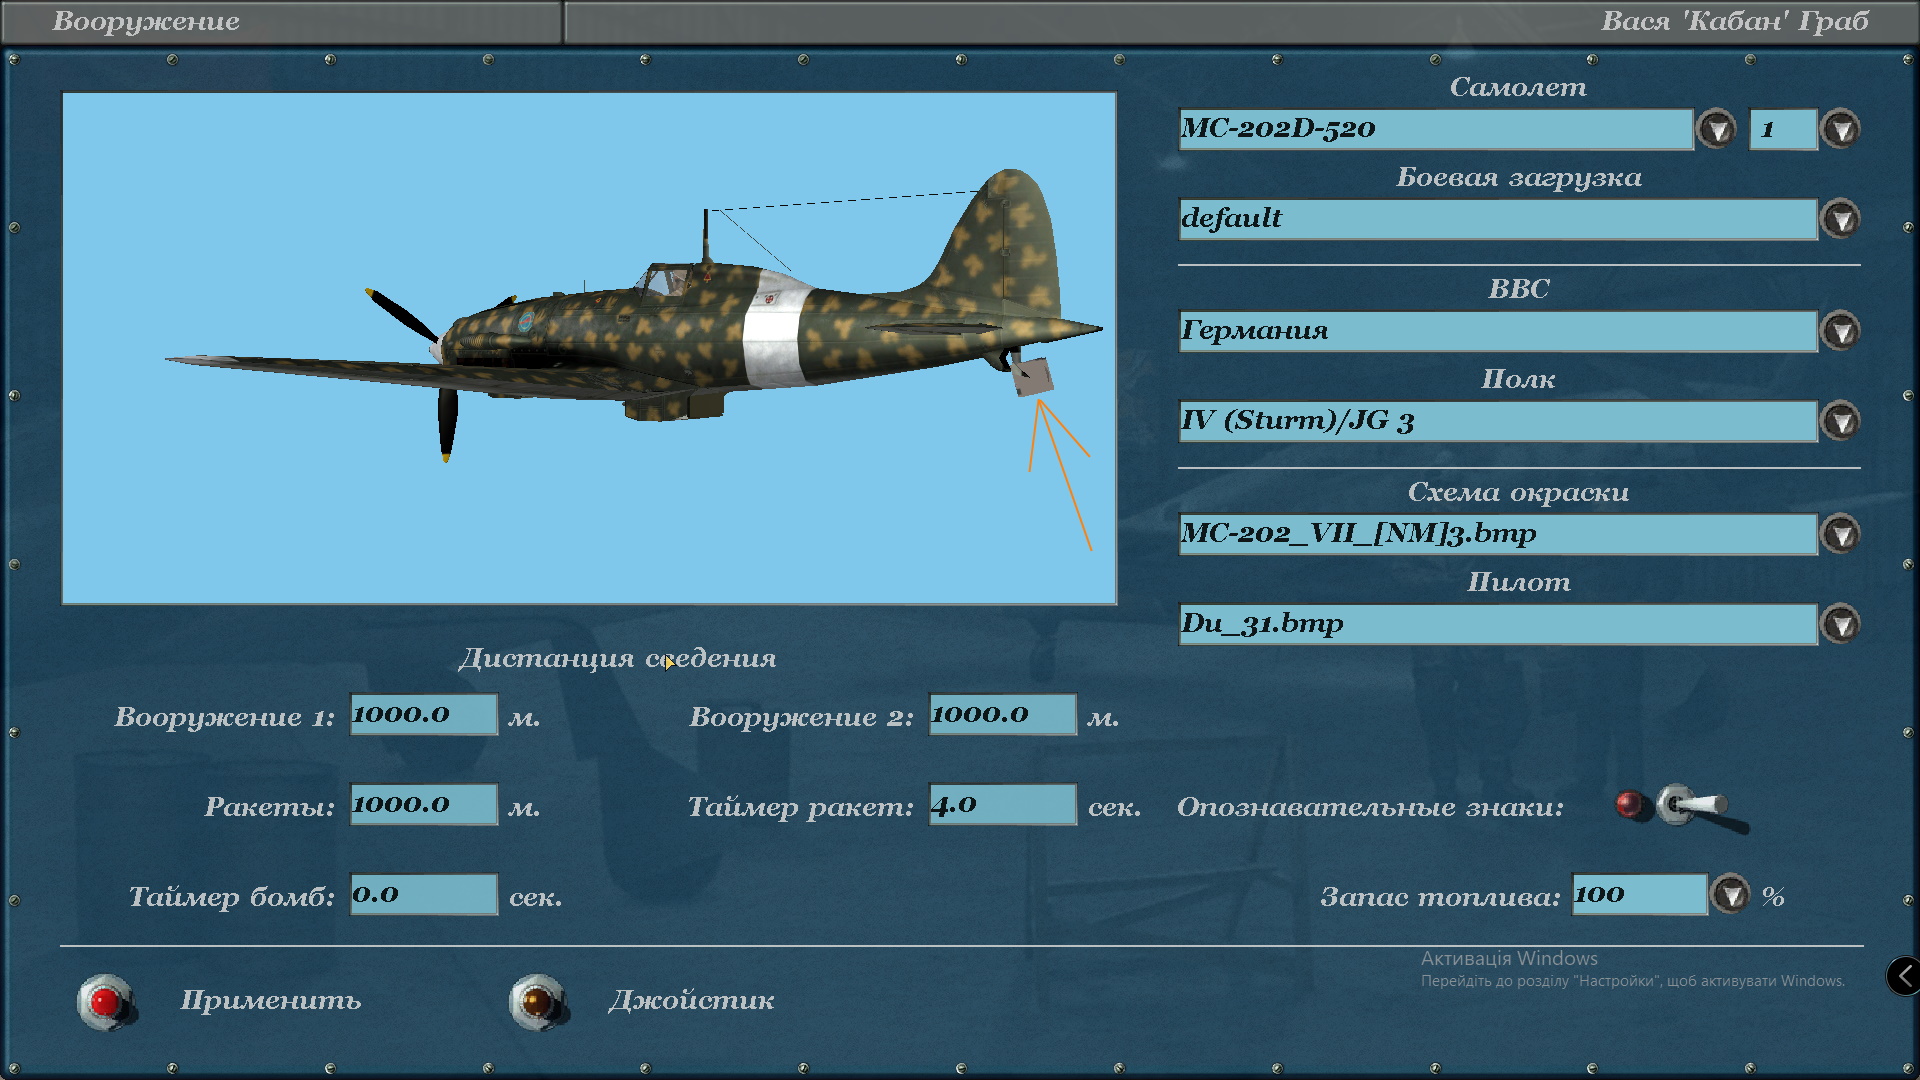The height and width of the screenshot is (1080, 1920).
Task: Open the ВВС Германия dropdown arrow
Action: point(1841,331)
